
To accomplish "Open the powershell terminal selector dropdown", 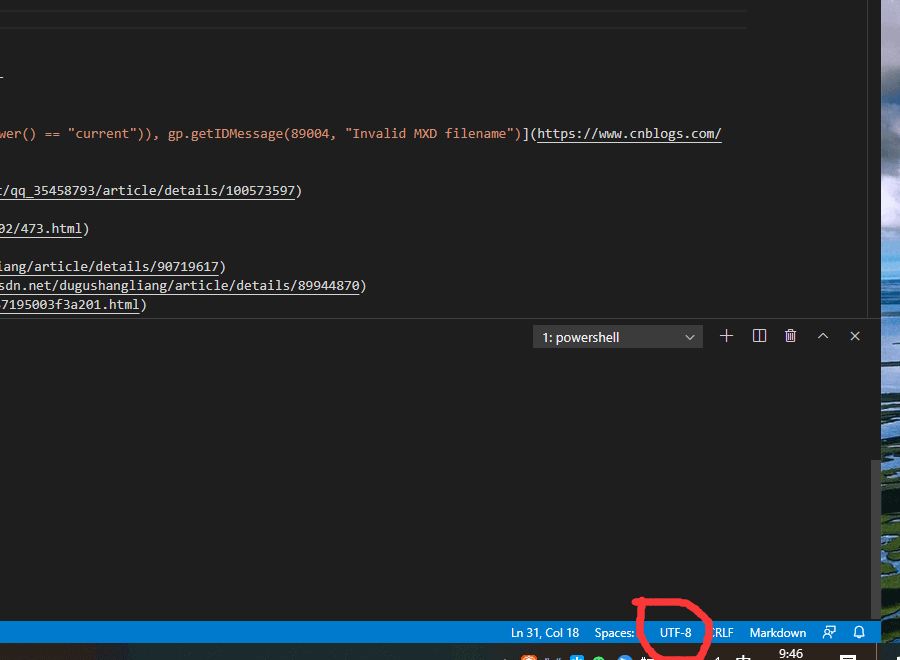I will (x=618, y=337).
